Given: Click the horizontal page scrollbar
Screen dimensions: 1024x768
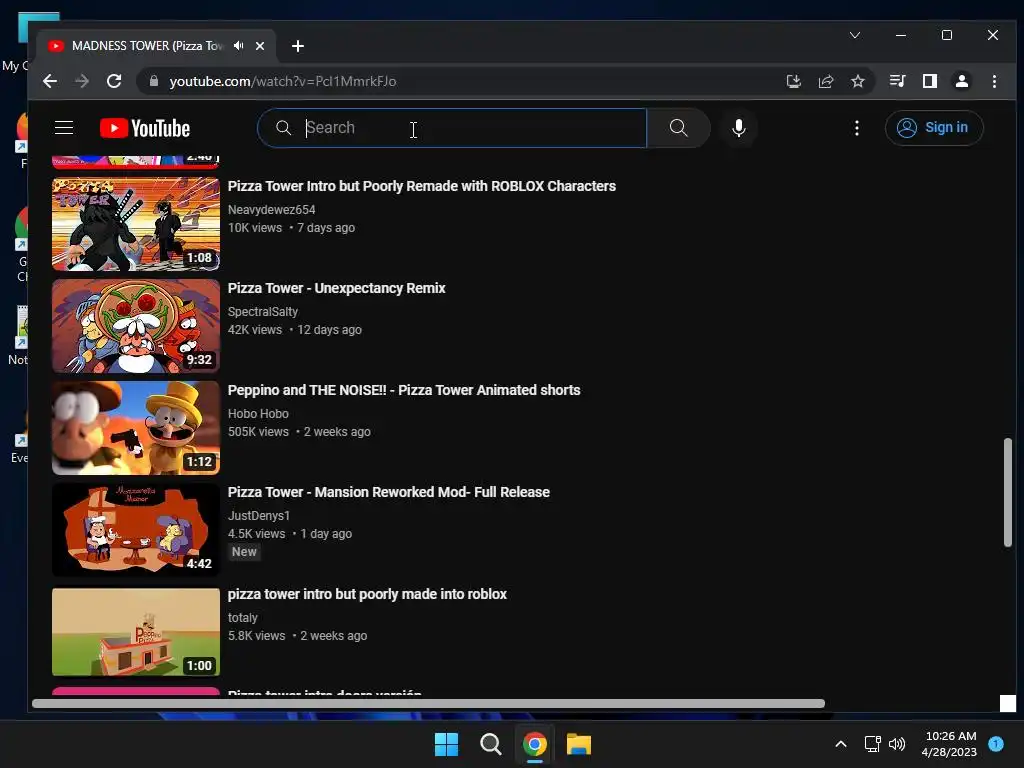Looking at the screenshot, I should click(x=428, y=703).
